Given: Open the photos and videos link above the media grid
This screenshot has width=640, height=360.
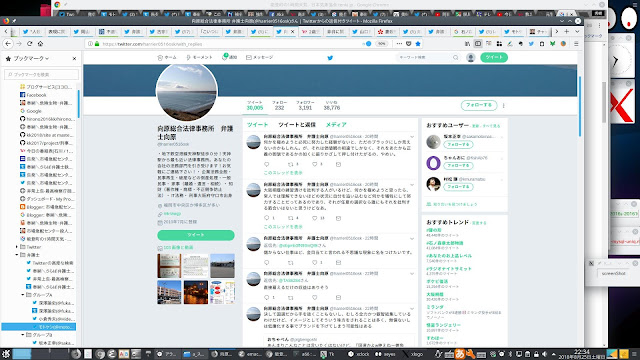Looking at the screenshot, I should coord(178,248).
